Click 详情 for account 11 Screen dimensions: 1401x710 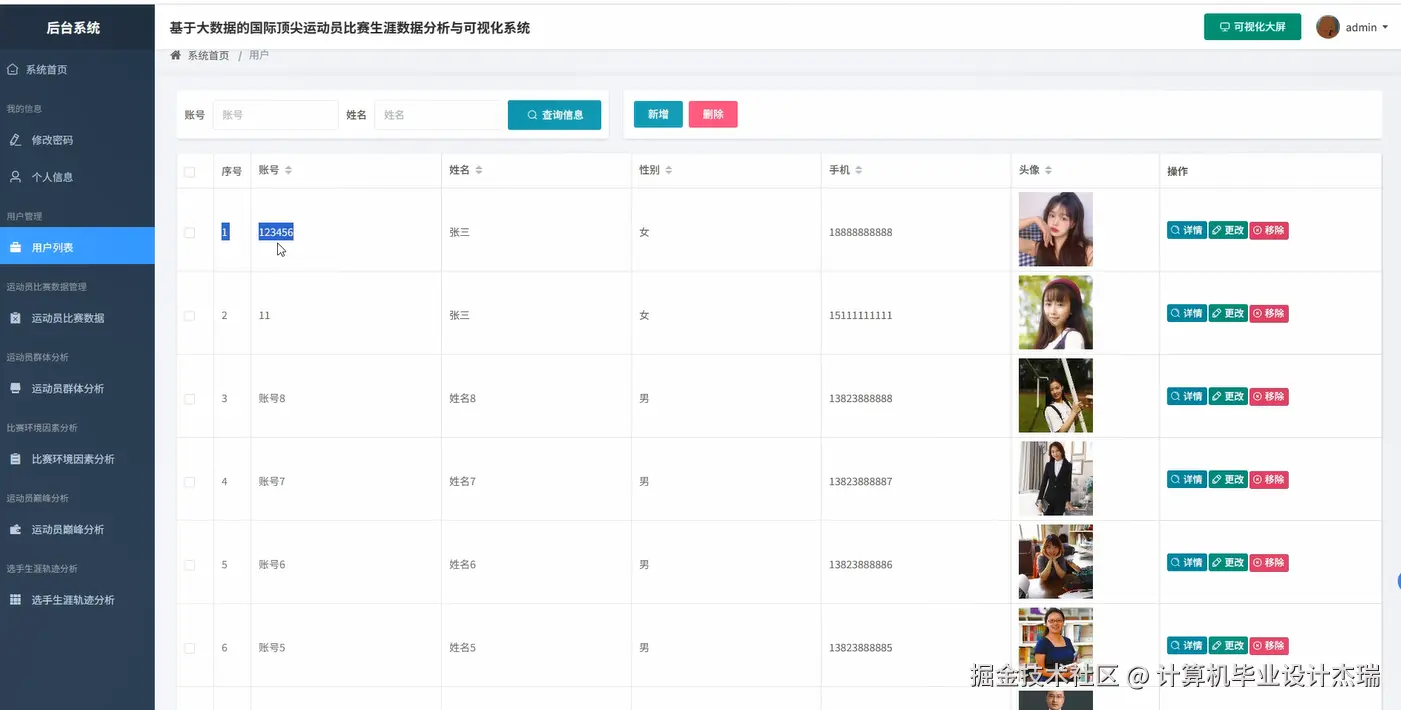(1187, 313)
